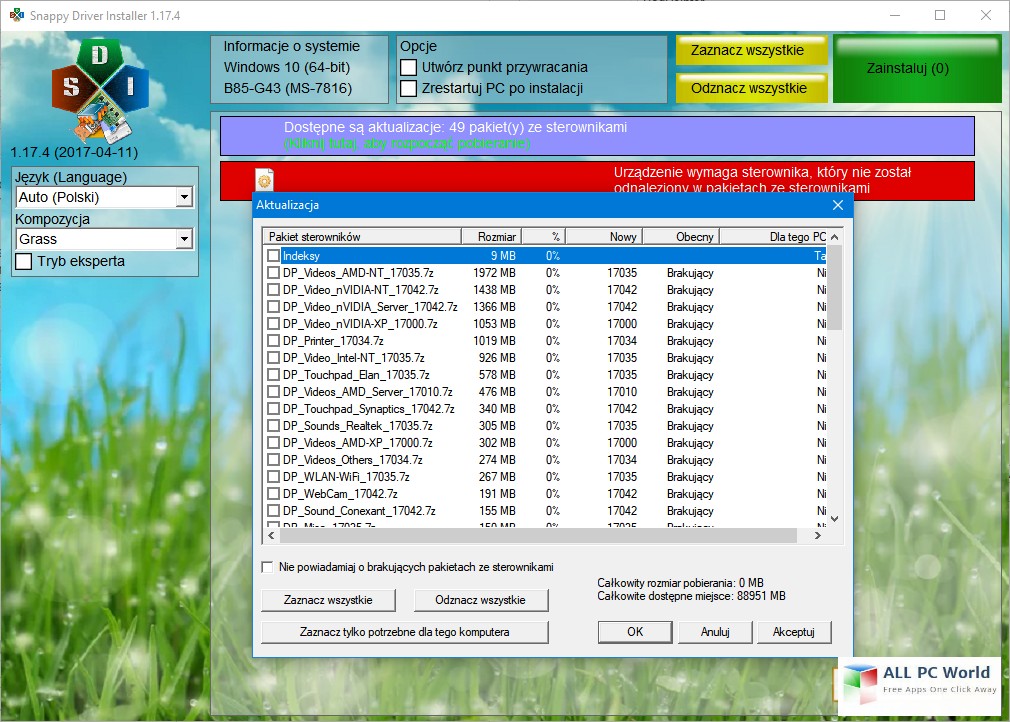The width and height of the screenshot is (1010, 722).
Task: Select DP_Videos_AMD-XP_17000.7z row
Action: pos(544,443)
